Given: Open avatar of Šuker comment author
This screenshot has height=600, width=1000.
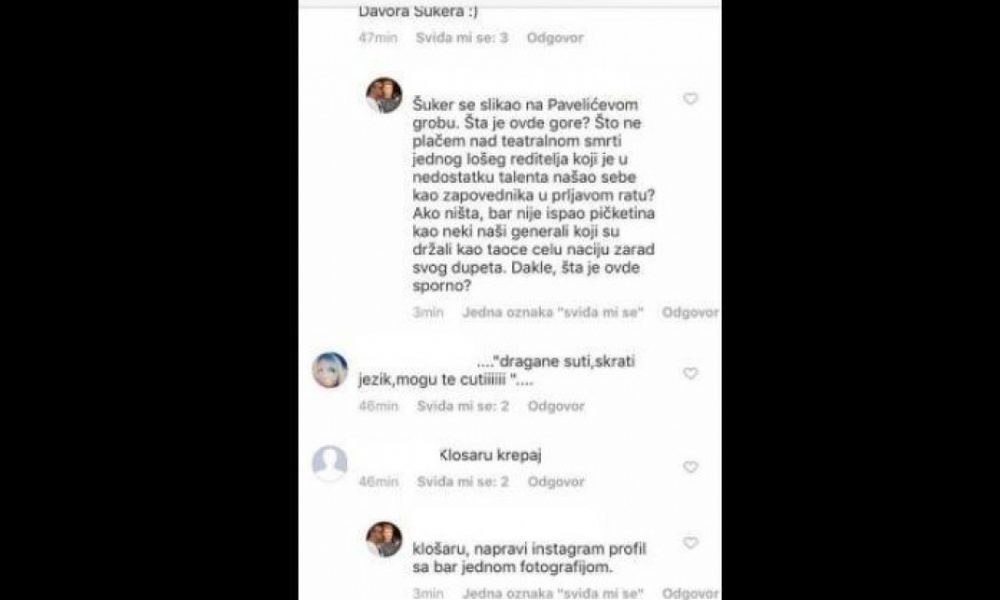Looking at the screenshot, I should pyautogui.click(x=384, y=96).
